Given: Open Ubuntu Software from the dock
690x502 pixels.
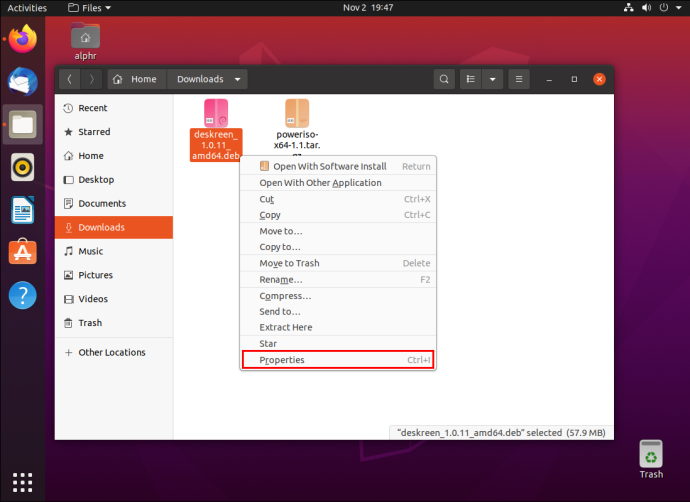Looking at the screenshot, I should (22, 252).
